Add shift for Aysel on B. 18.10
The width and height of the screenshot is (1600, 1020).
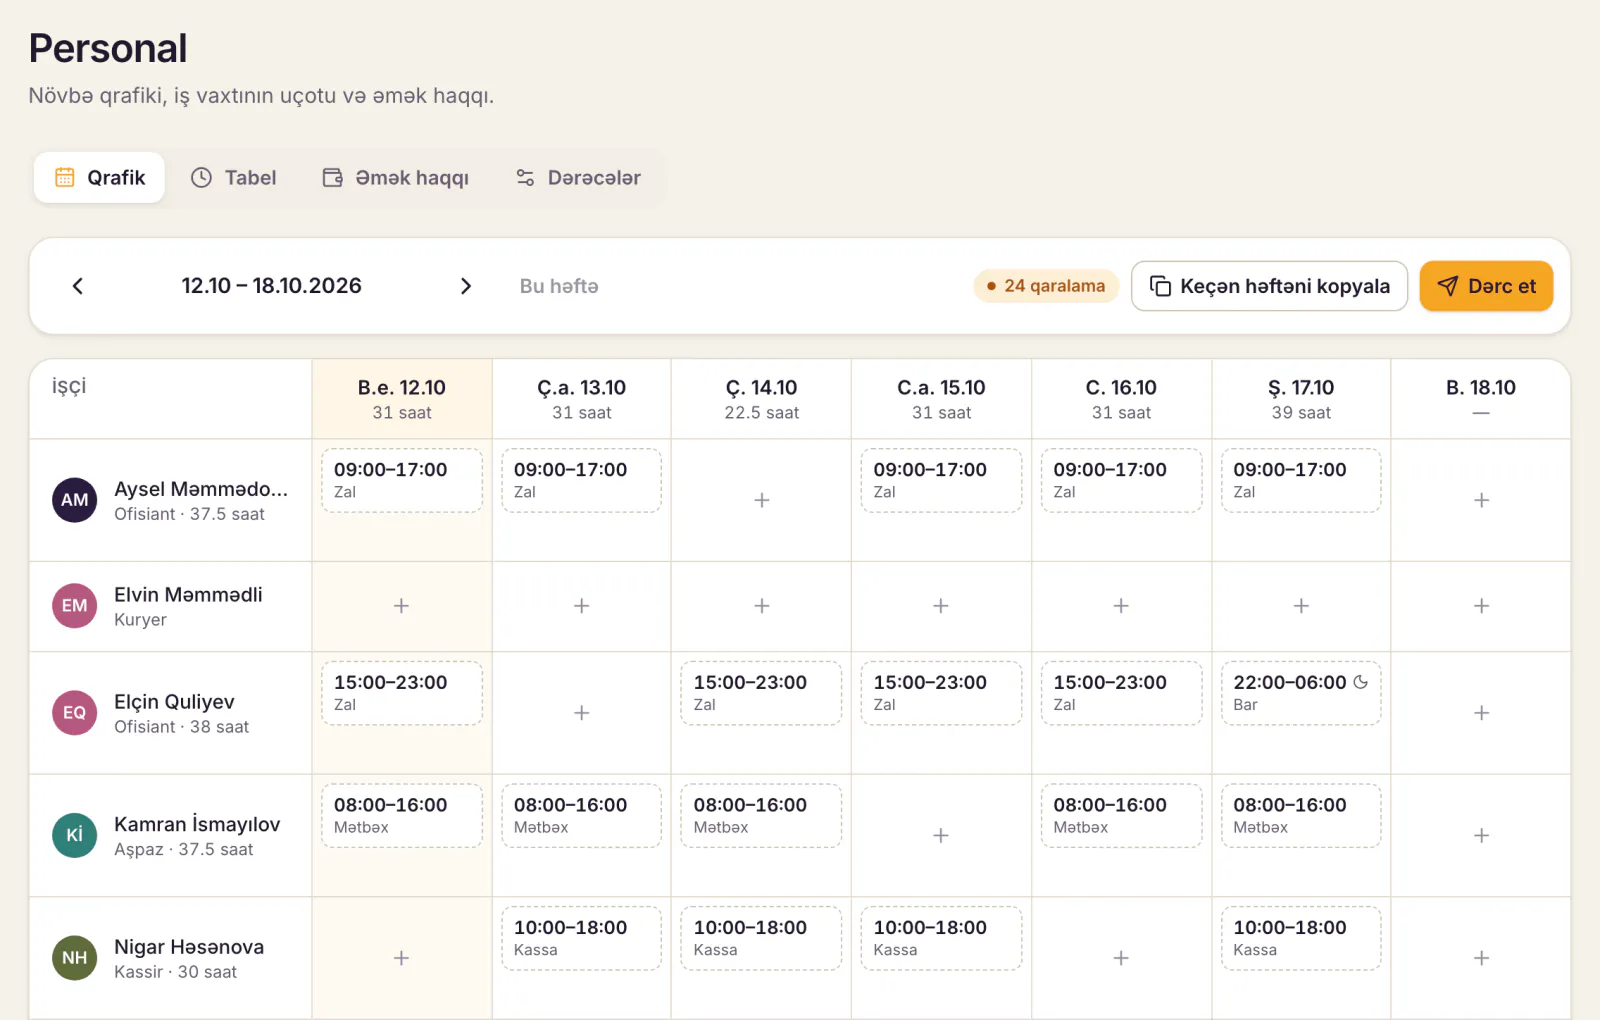[1482, 500]
